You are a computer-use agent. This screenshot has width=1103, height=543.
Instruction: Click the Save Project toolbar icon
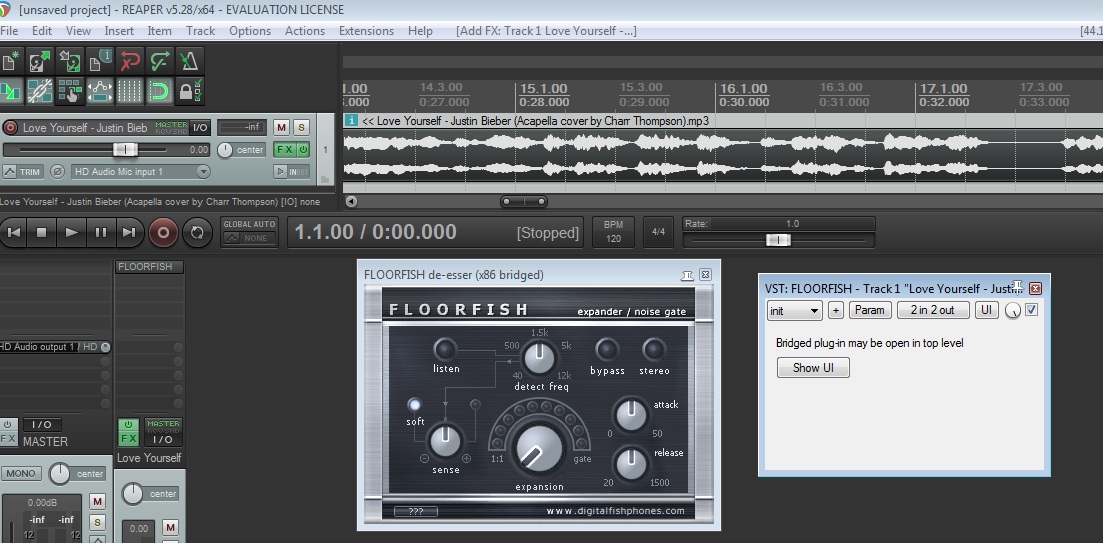[x=70, y=61]
